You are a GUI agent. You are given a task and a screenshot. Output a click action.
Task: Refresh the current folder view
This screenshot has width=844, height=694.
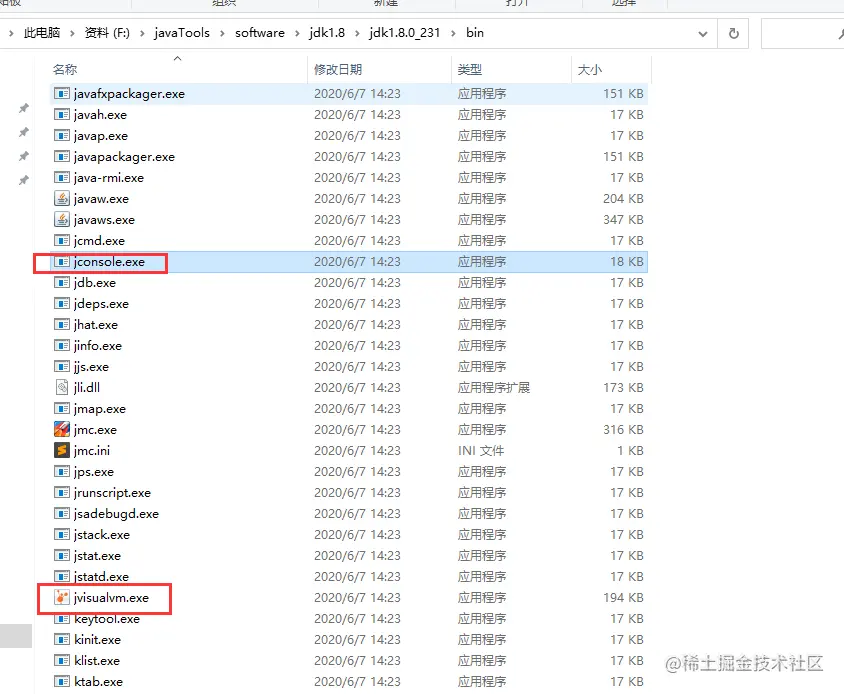pyautogui.click(x=733, y=33)
